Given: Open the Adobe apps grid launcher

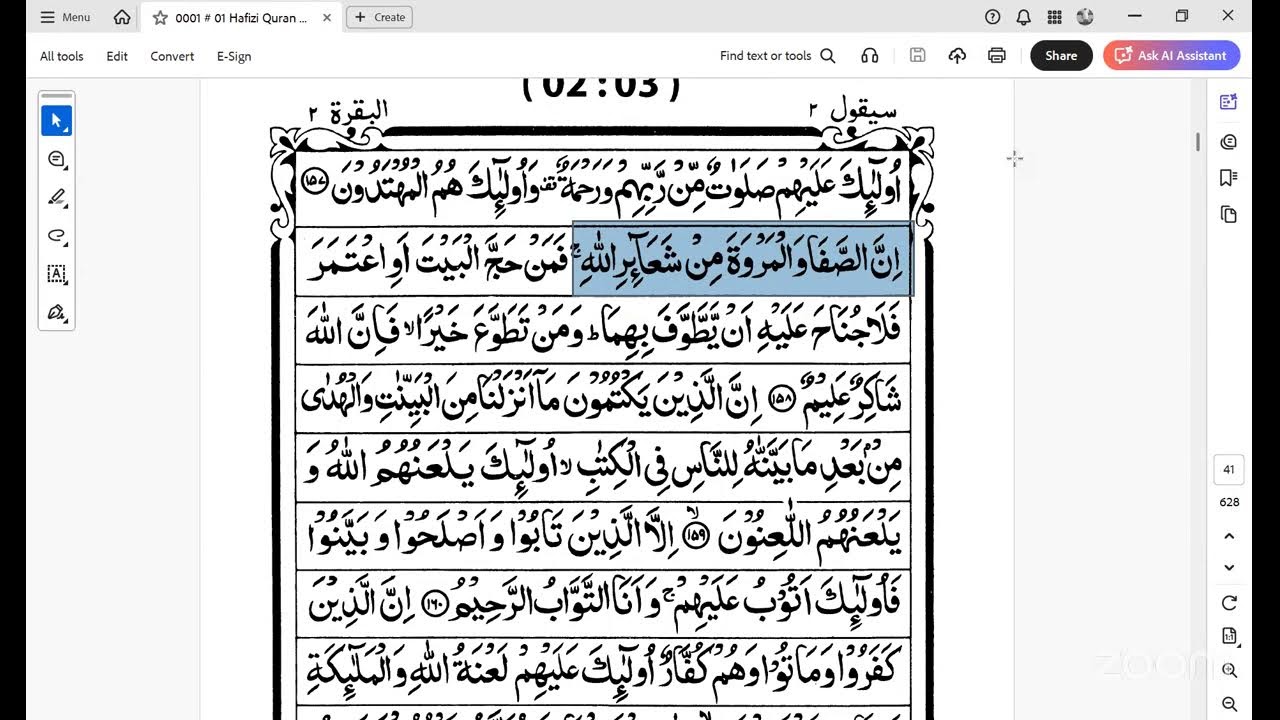Looking at the screenshot, I should click(x=1054, y=17).
